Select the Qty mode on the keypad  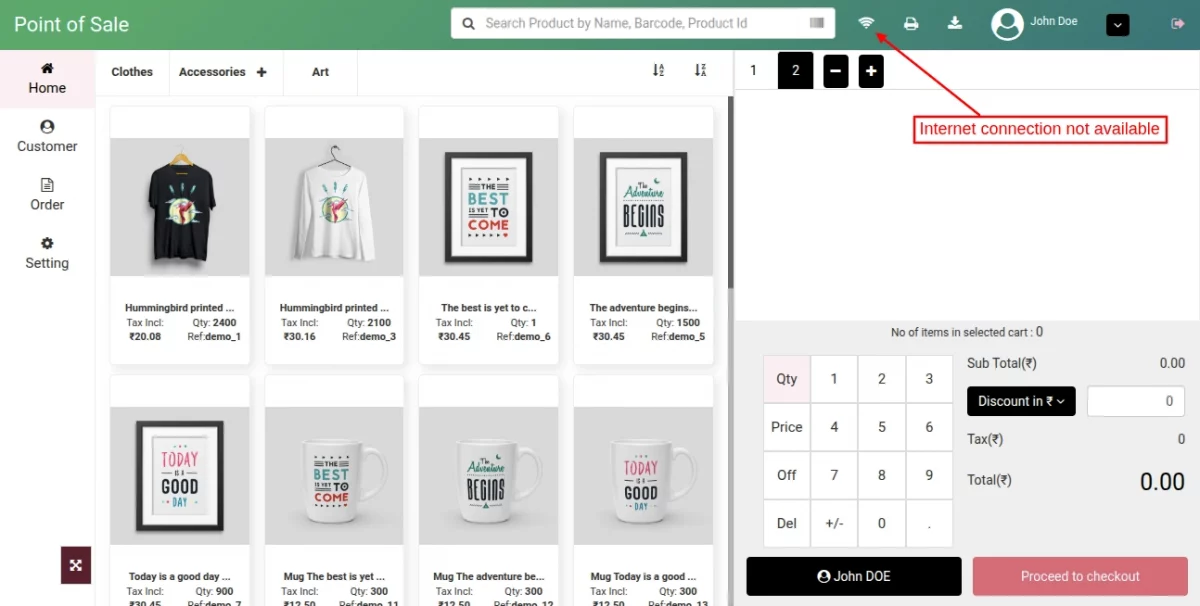pyautogui.click(x=786, y=378)
